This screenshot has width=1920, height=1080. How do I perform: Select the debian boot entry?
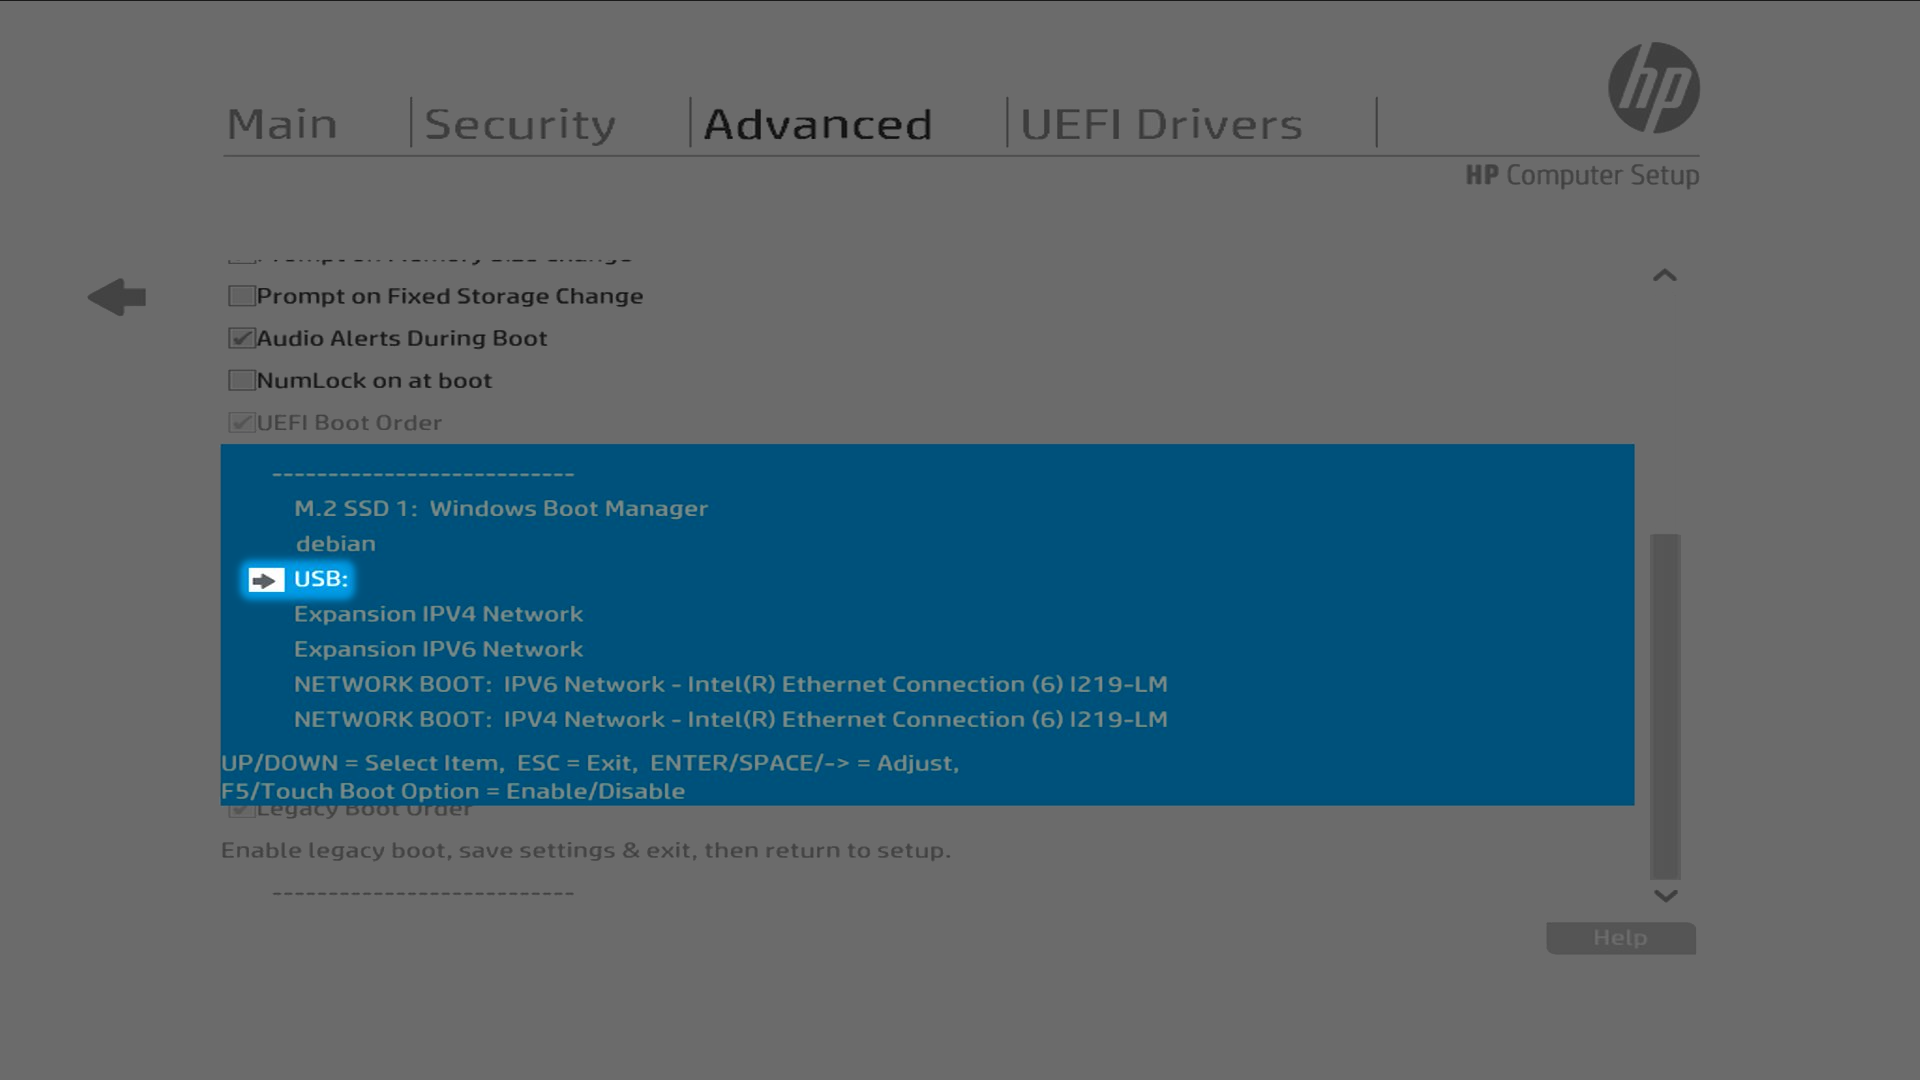pos(336,544)
